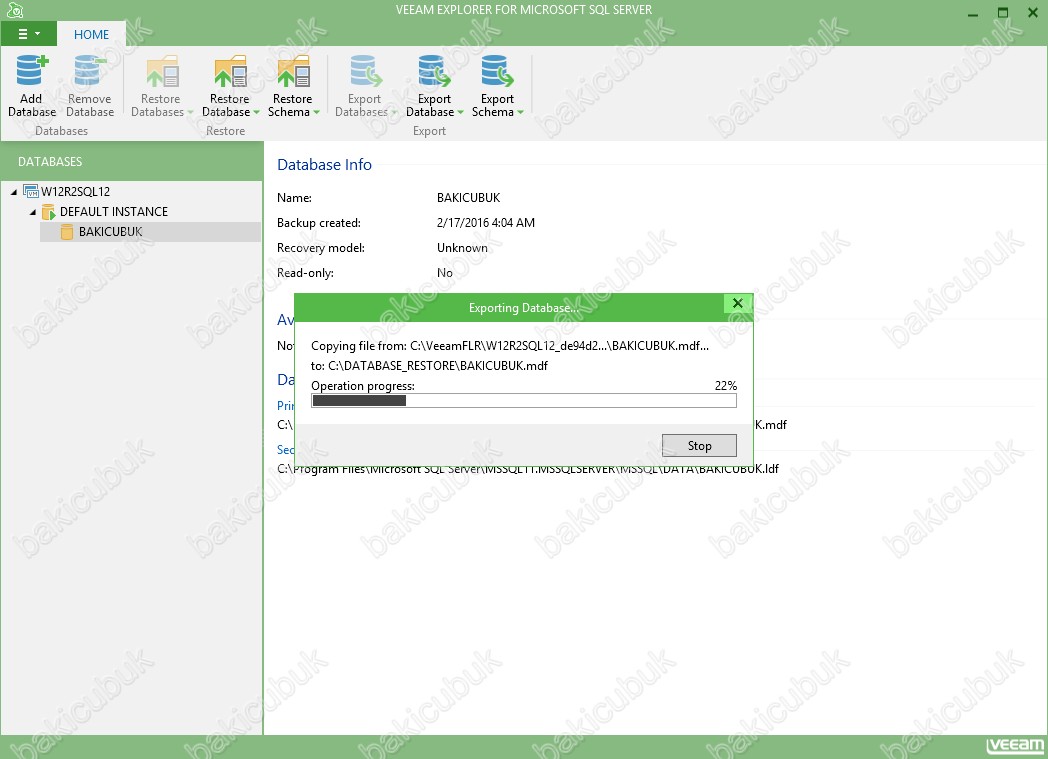Switch to the HOME ribbon tab
The height and width of the screenshot is (759, 1048).
click(x=91, y=34)
